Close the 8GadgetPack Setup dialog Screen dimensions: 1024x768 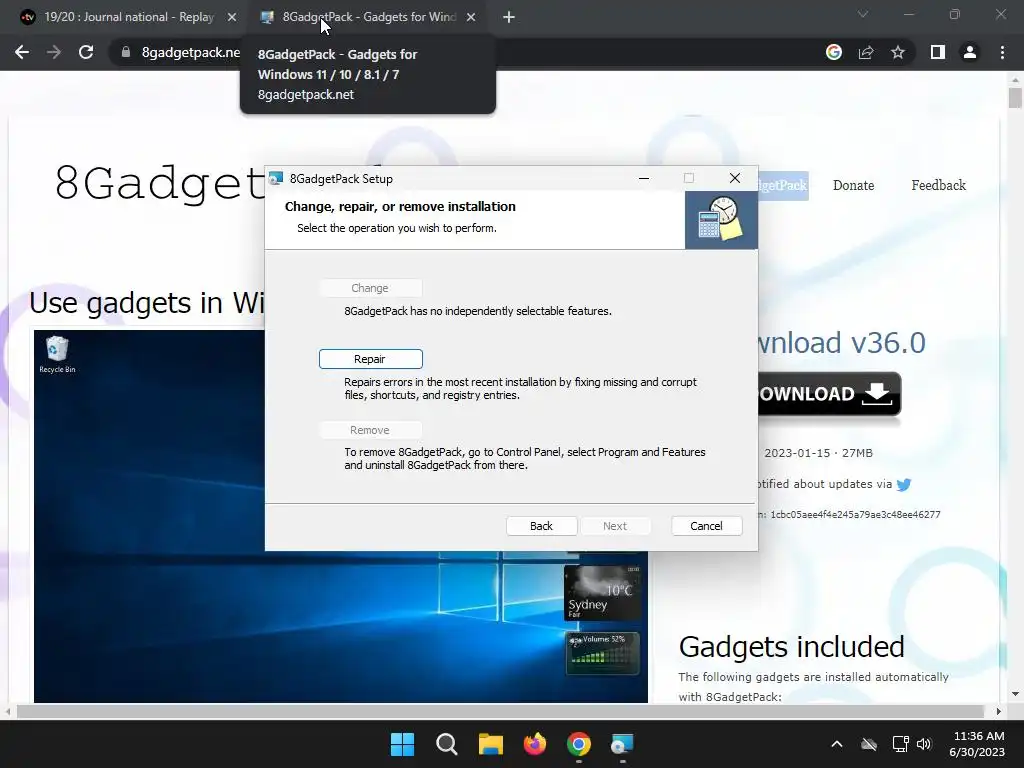735,178
